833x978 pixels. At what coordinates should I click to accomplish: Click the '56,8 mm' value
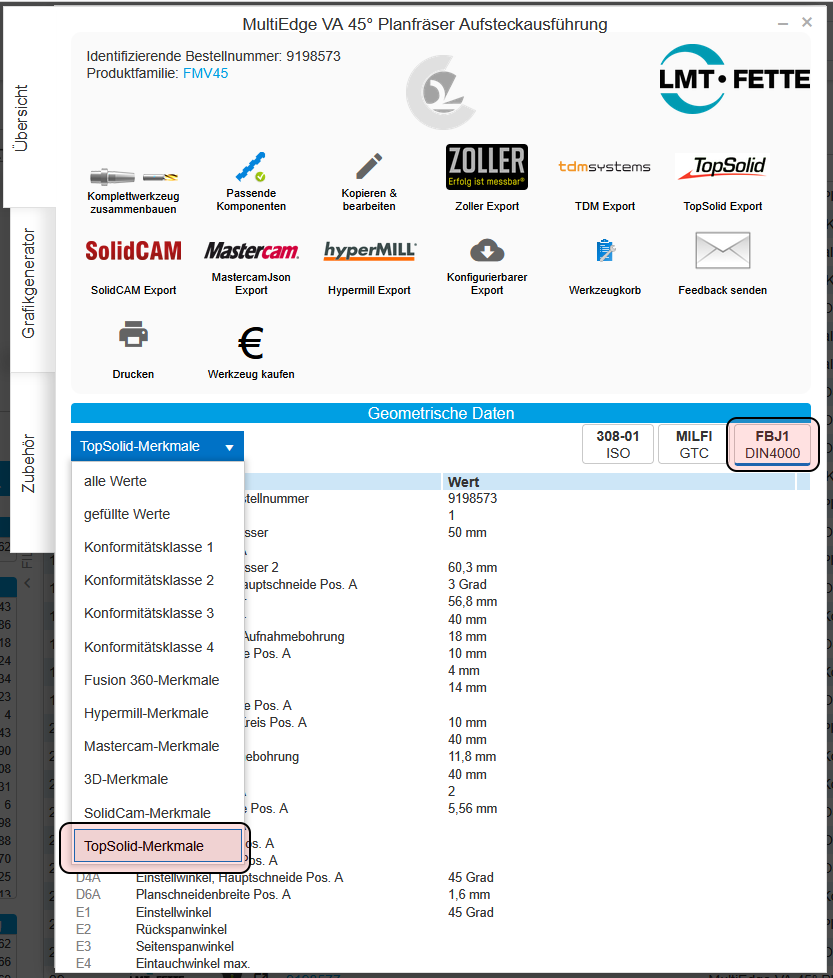click(472, 601)
